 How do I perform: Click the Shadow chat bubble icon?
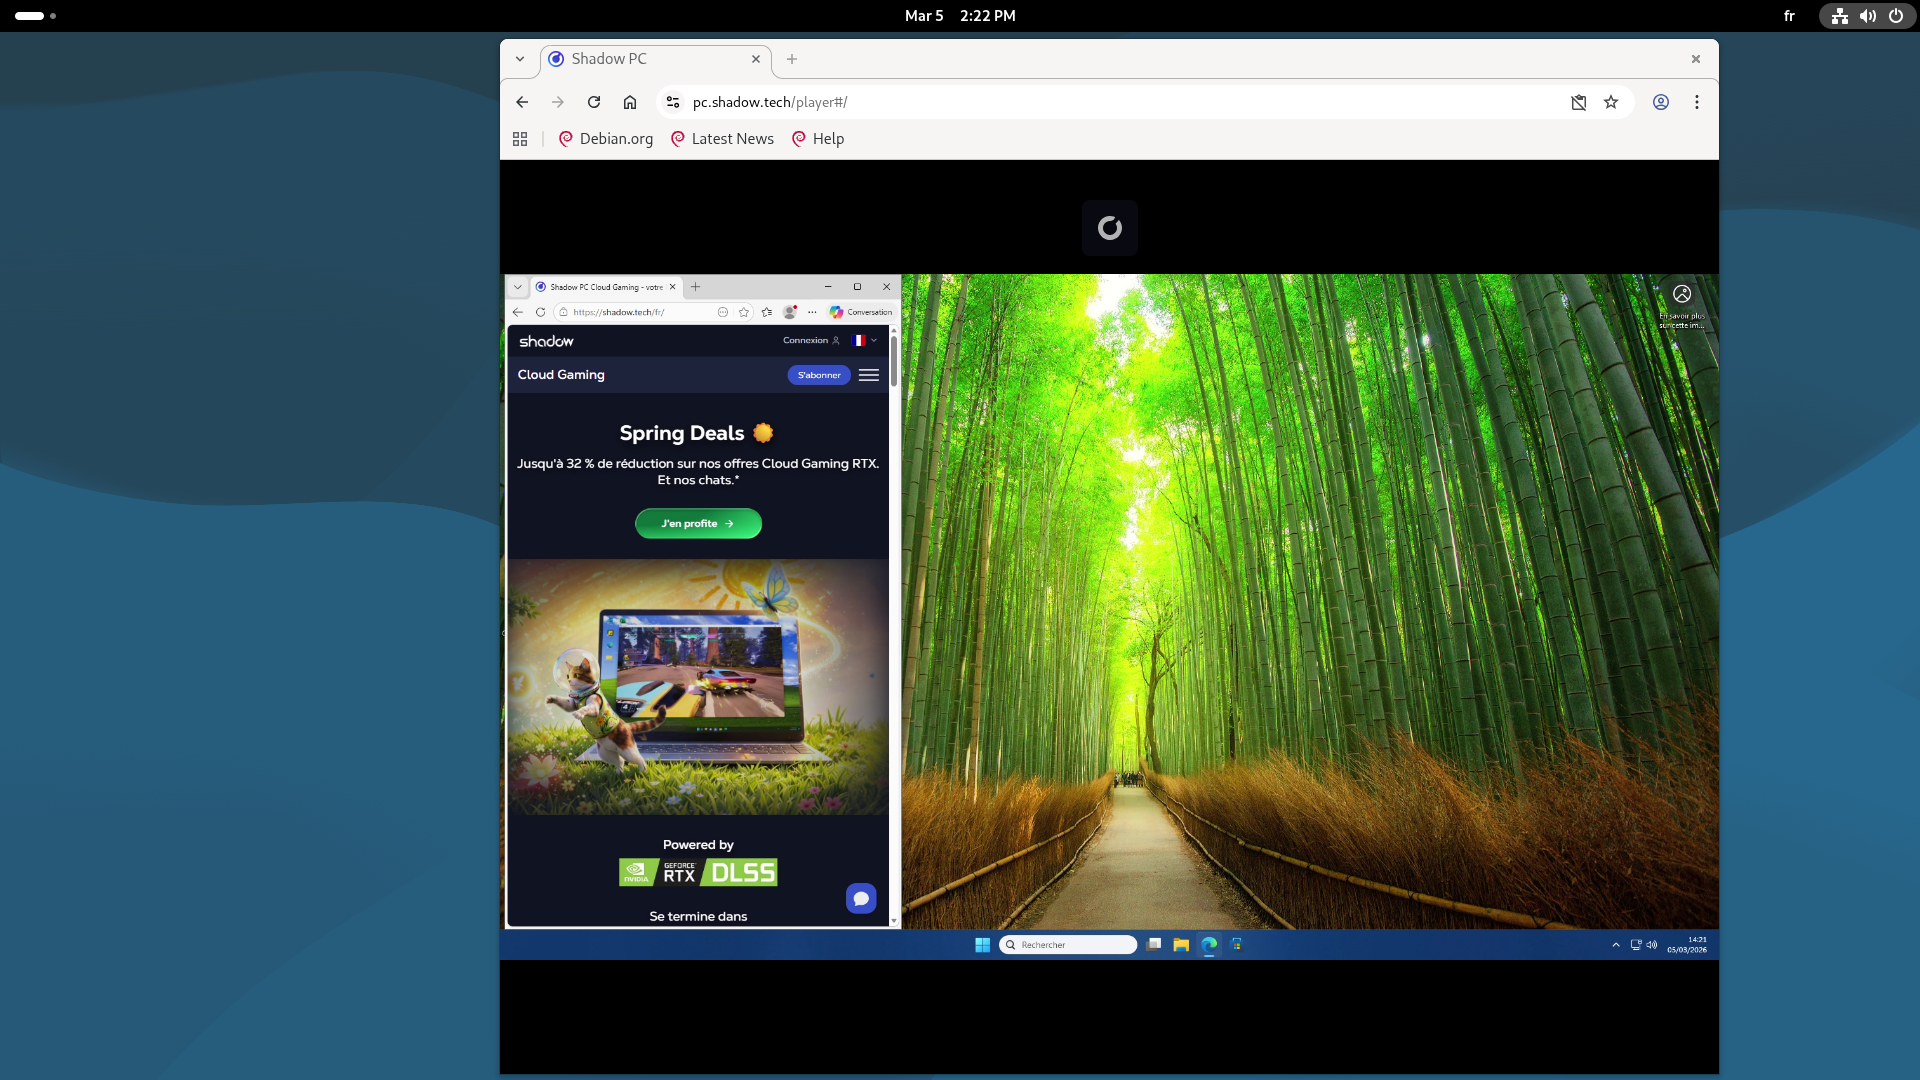coord(861,898)
